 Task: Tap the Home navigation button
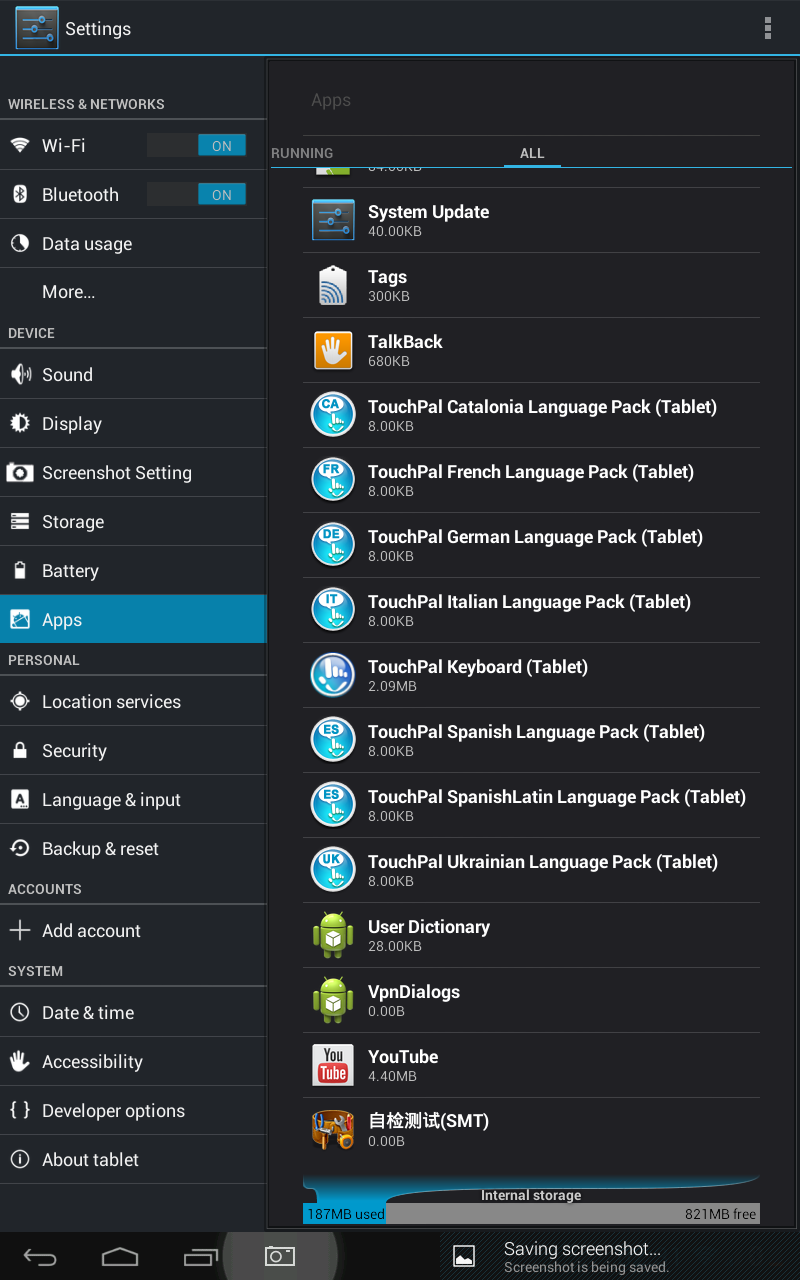[120, 1257]
